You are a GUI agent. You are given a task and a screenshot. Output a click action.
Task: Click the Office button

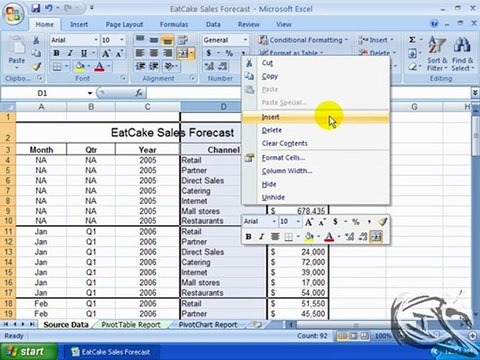13,14
